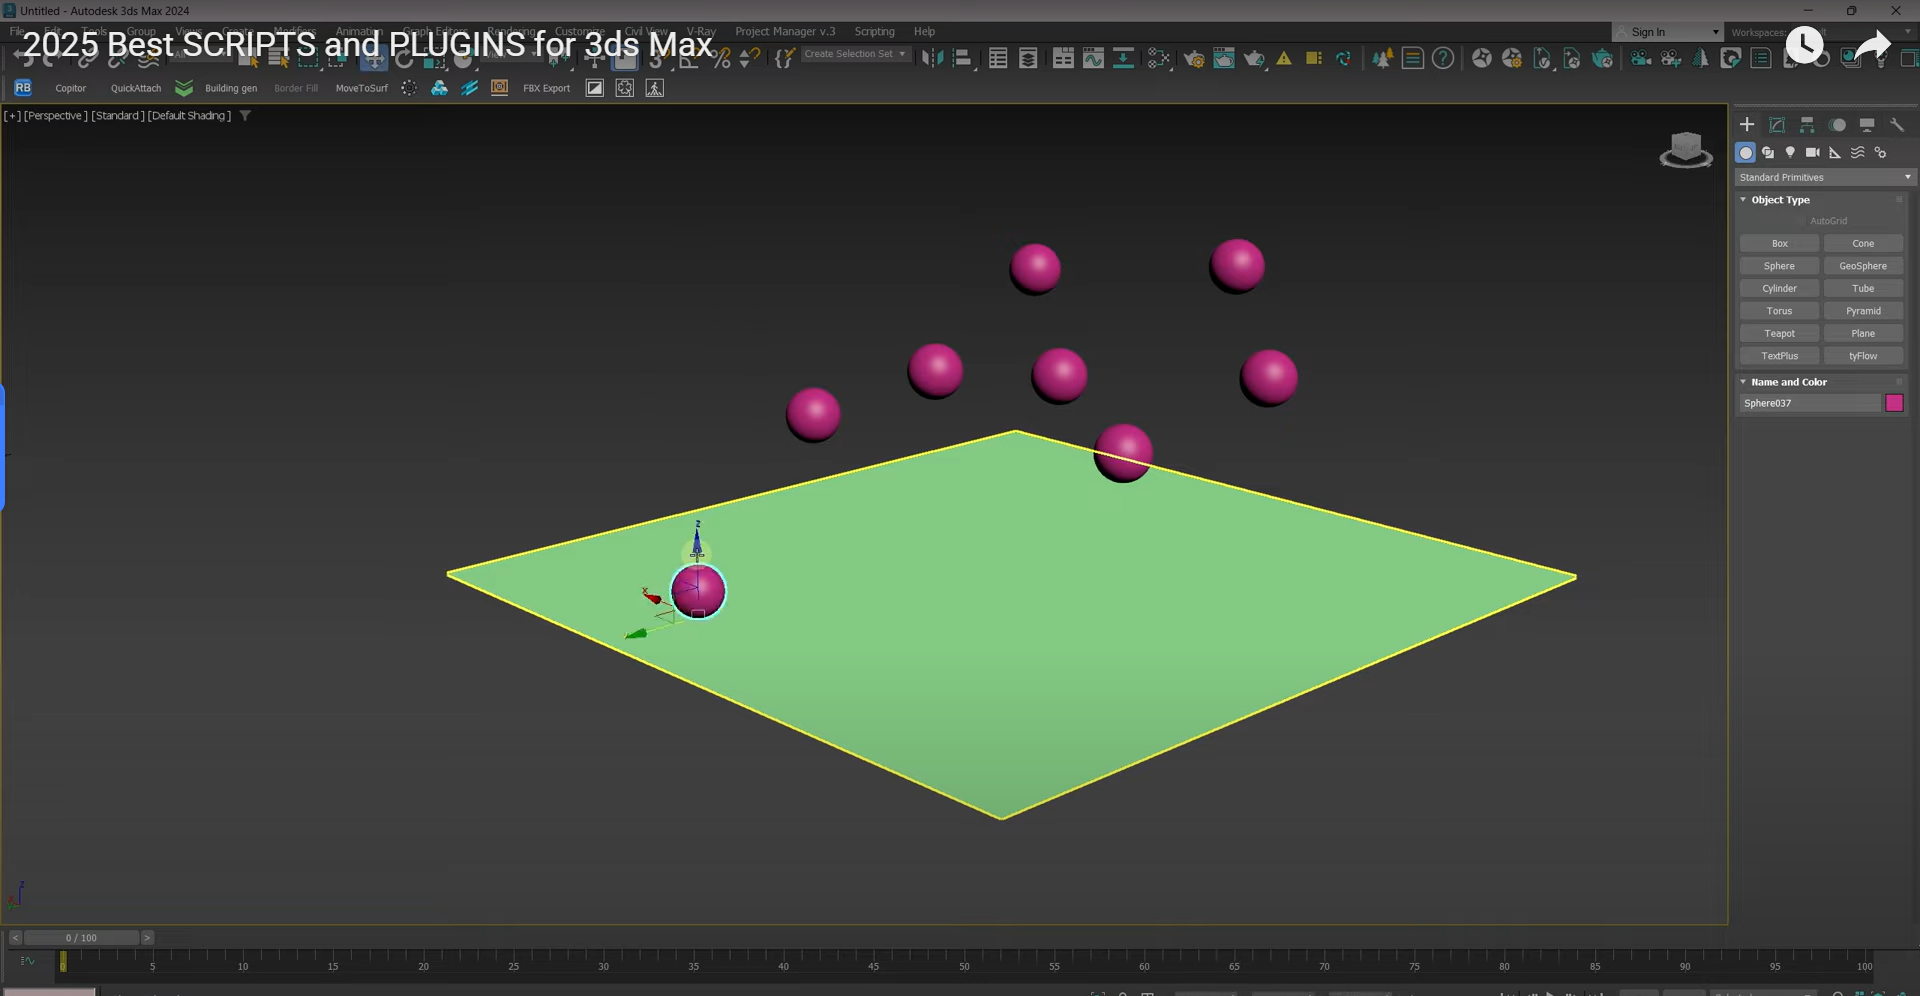The image size is (1920, 996).
Task: Select the highlighted sphere on the plane
Action: 698,591
